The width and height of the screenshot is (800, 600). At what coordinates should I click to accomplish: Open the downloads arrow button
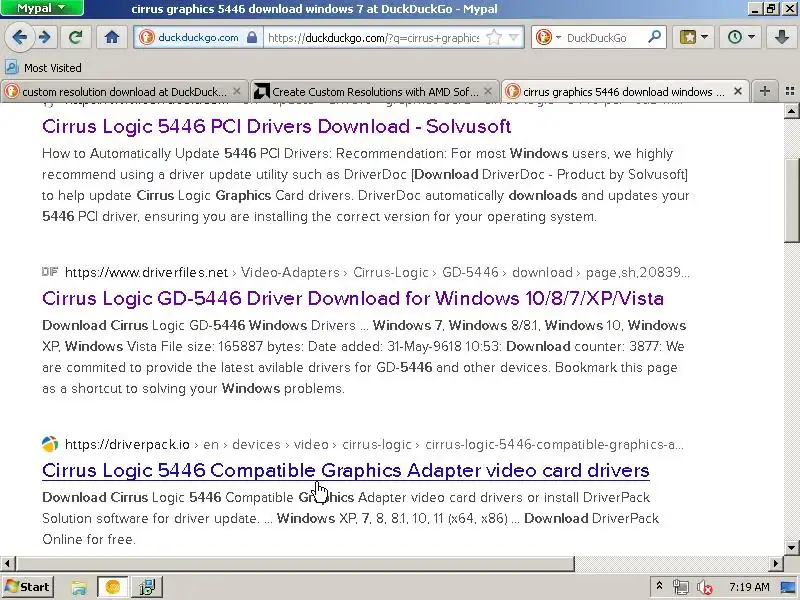click(x=781, y=37)
